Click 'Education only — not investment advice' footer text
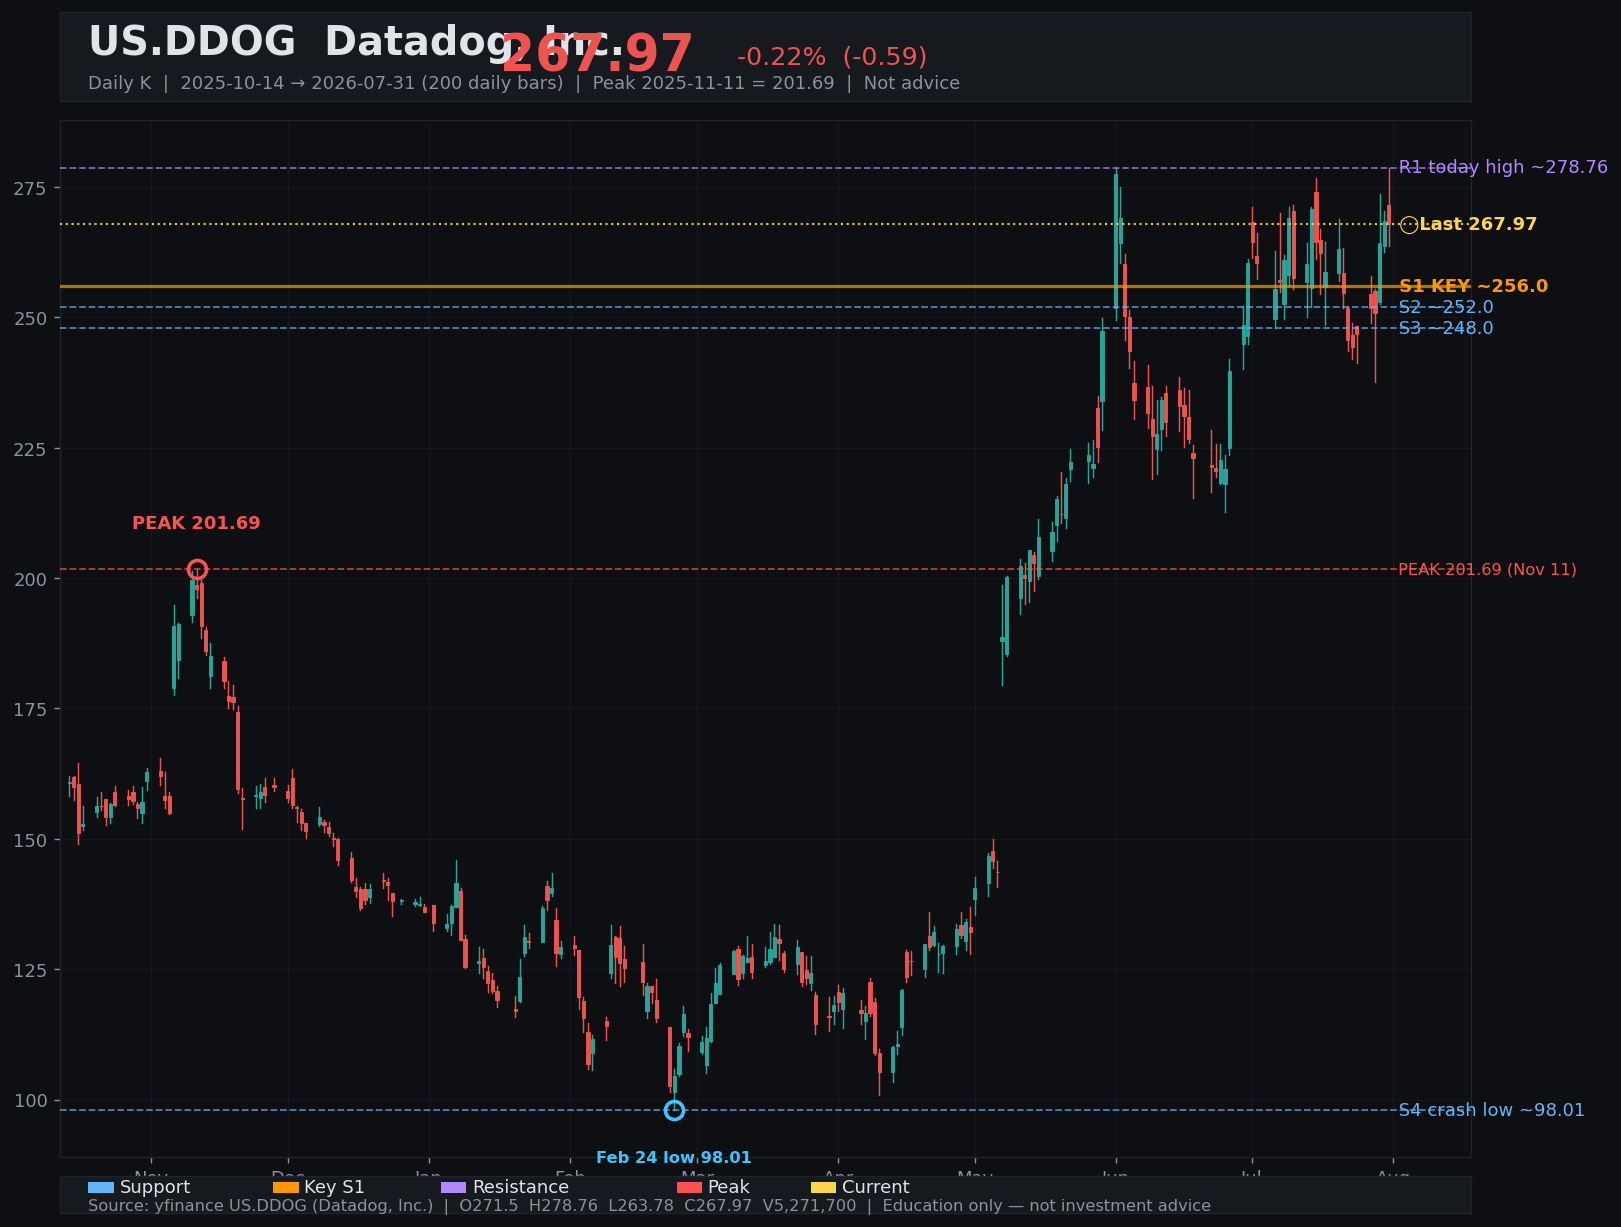The height and width of the screenshot is (1227, 1621). 1046,1206
